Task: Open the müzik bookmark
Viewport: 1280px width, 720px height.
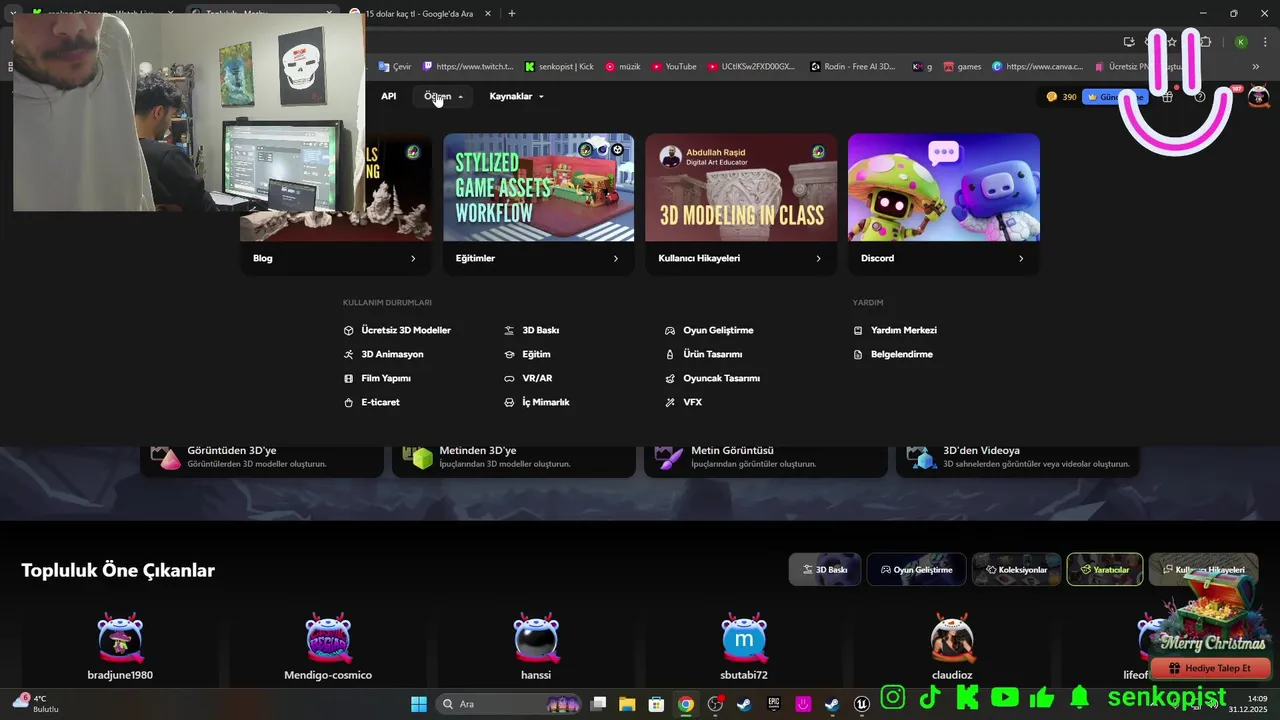Action: [x=622, y=66]
